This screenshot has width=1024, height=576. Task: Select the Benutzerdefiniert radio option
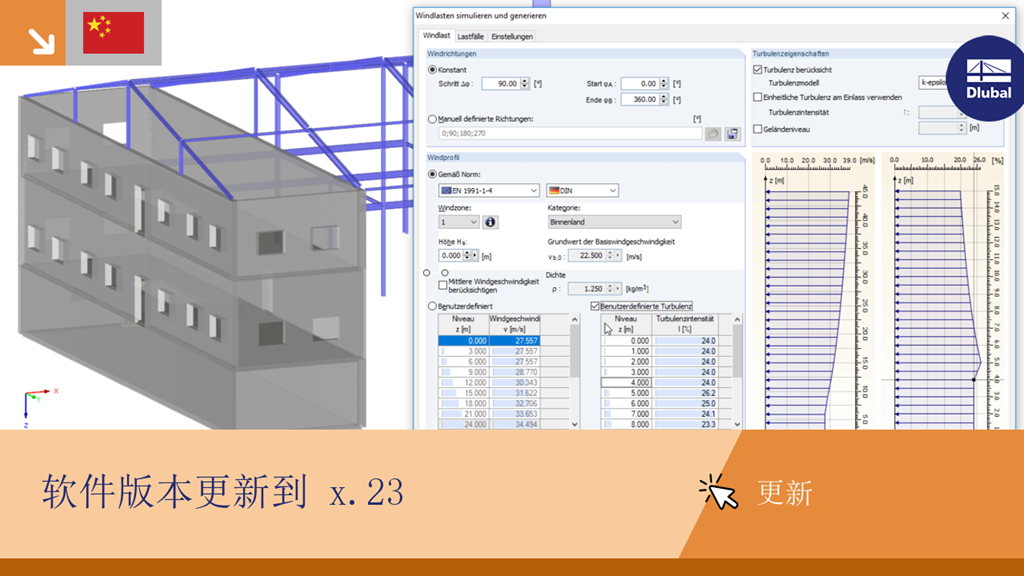click(x=432, y=306)
